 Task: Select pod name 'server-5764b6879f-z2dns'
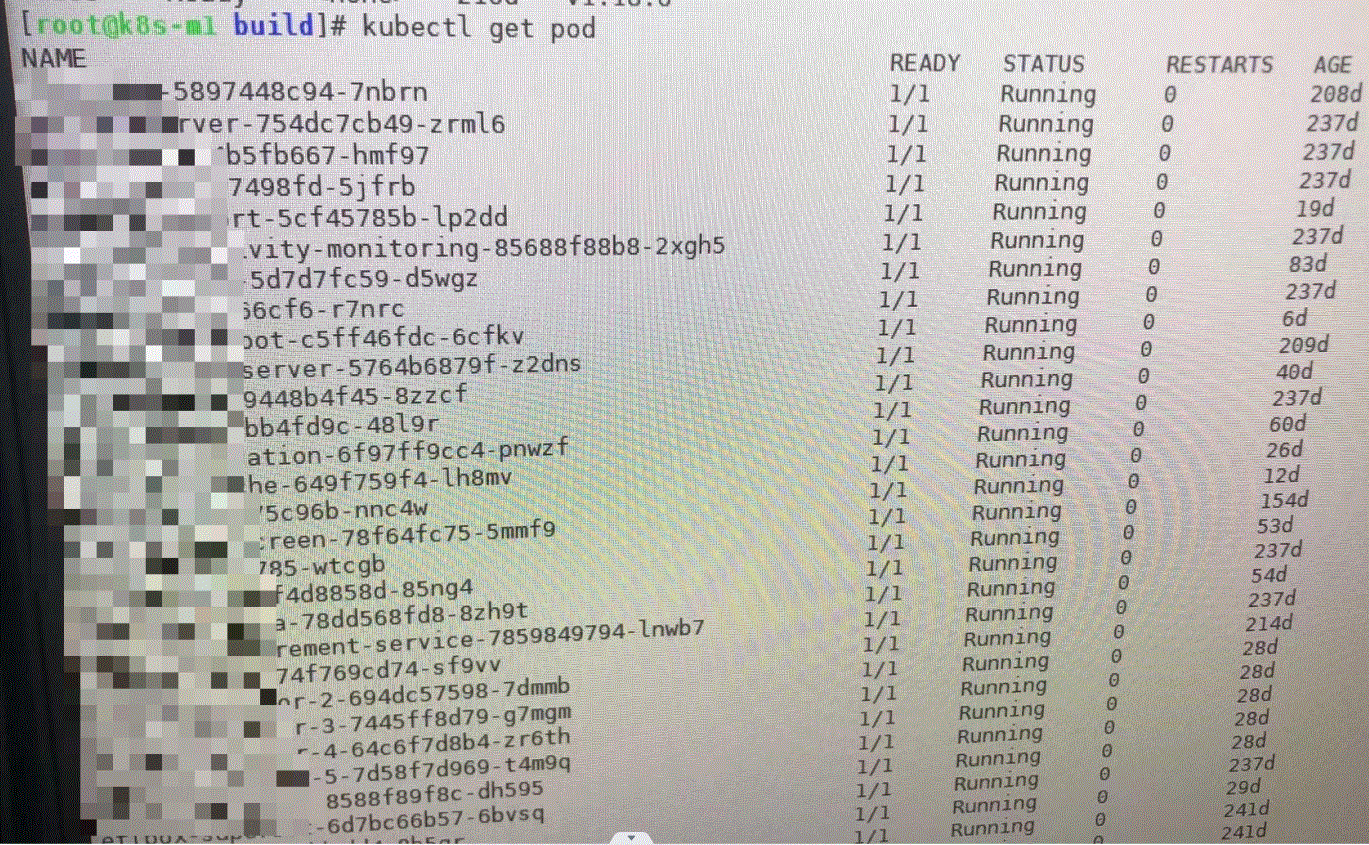[x=412, y=366]
